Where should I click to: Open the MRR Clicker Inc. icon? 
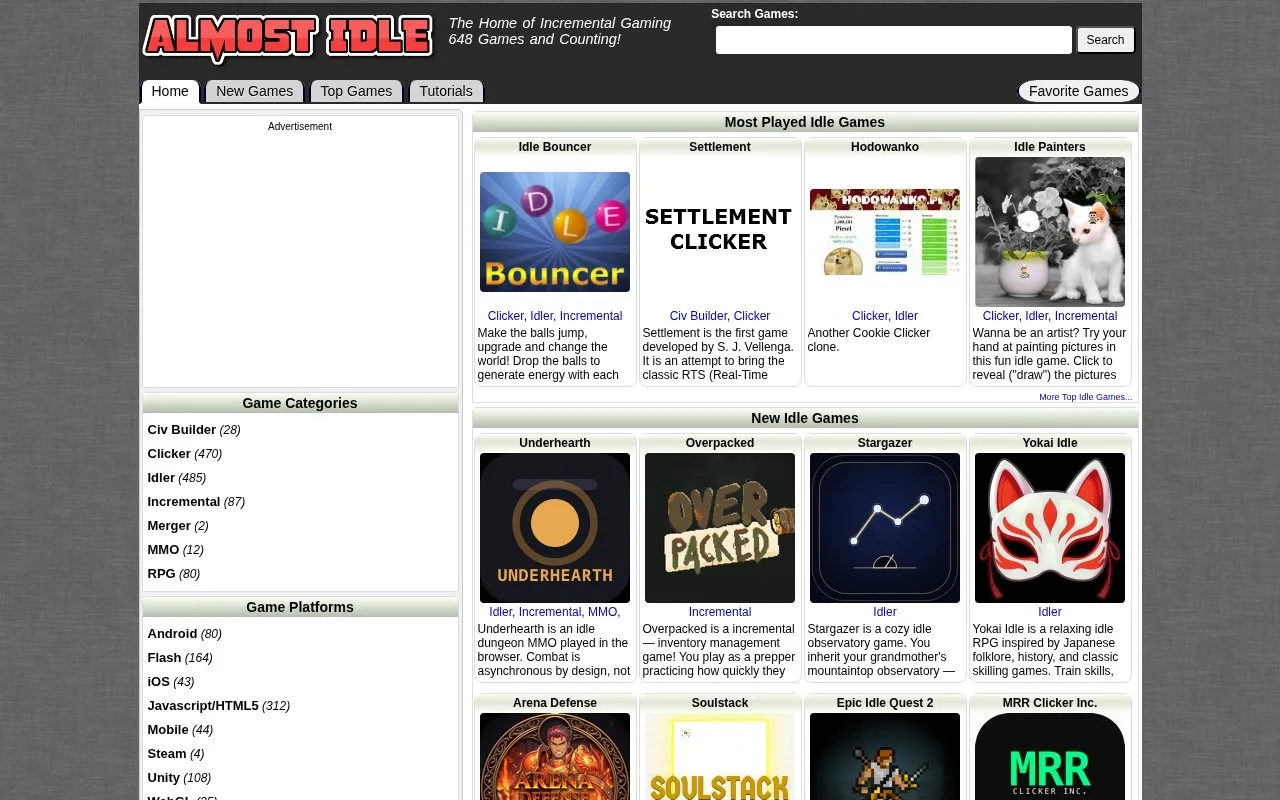1050,756
